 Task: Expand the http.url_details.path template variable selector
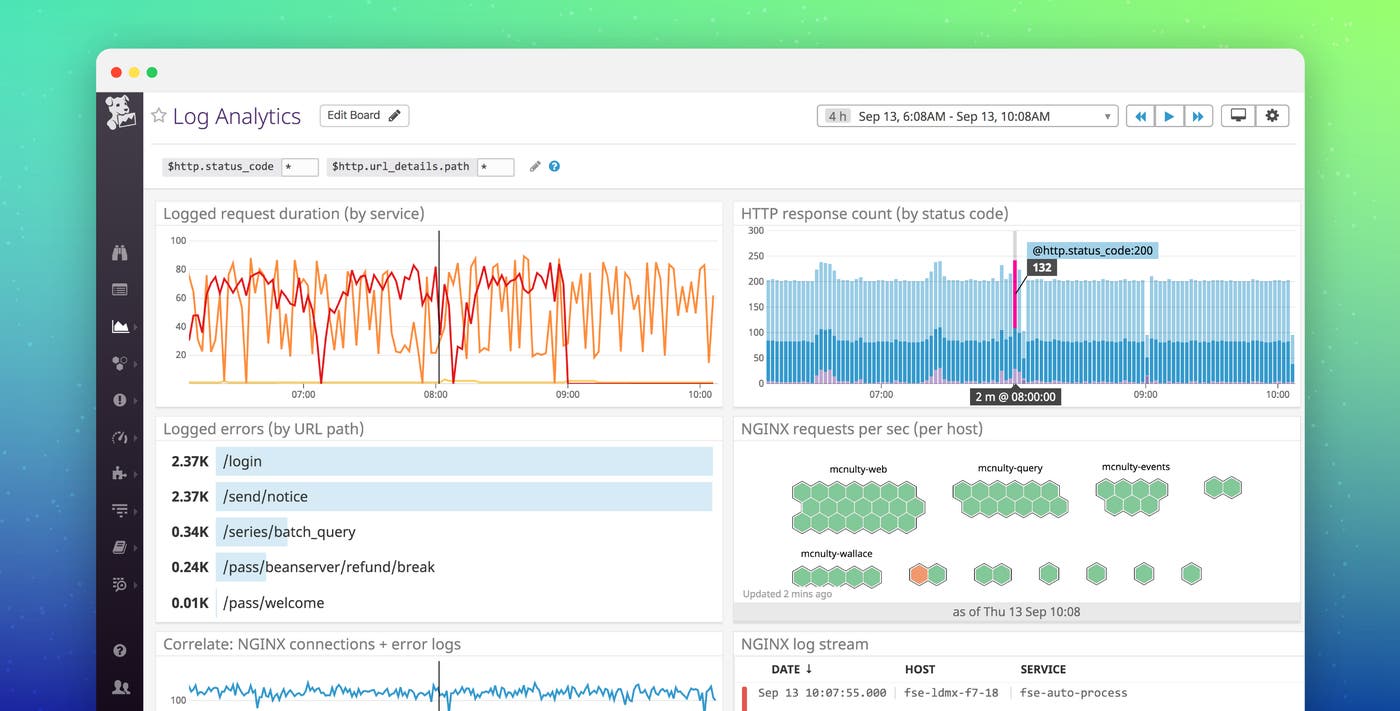(x=496, y=166)
